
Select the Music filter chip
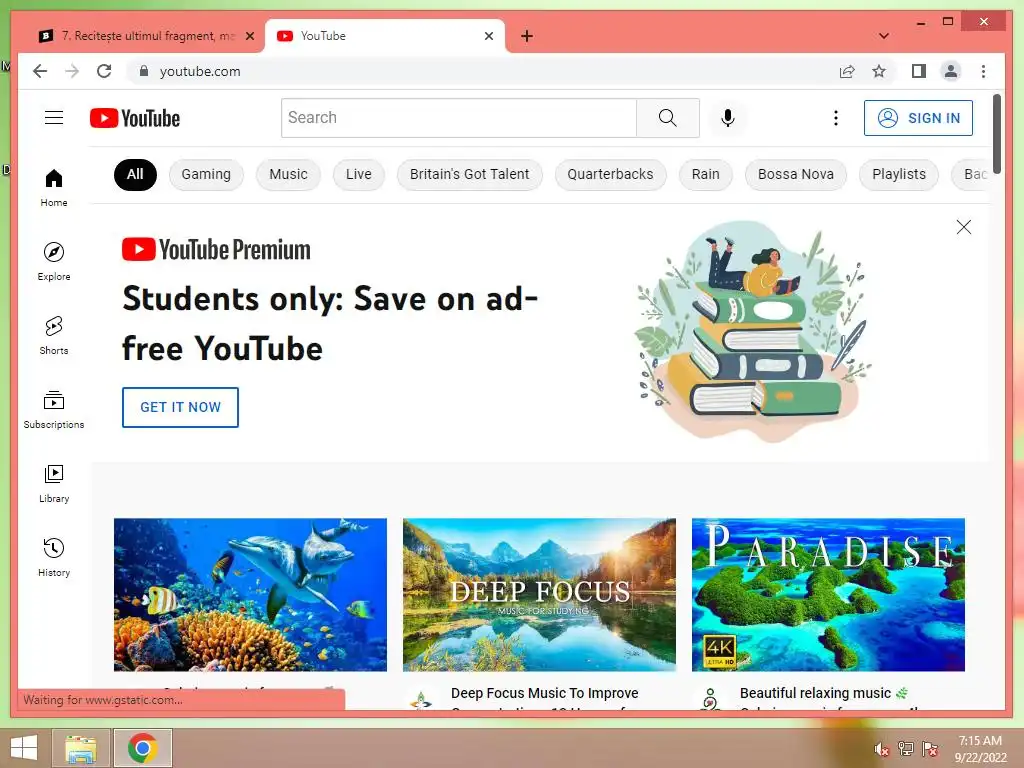point(289,174)
